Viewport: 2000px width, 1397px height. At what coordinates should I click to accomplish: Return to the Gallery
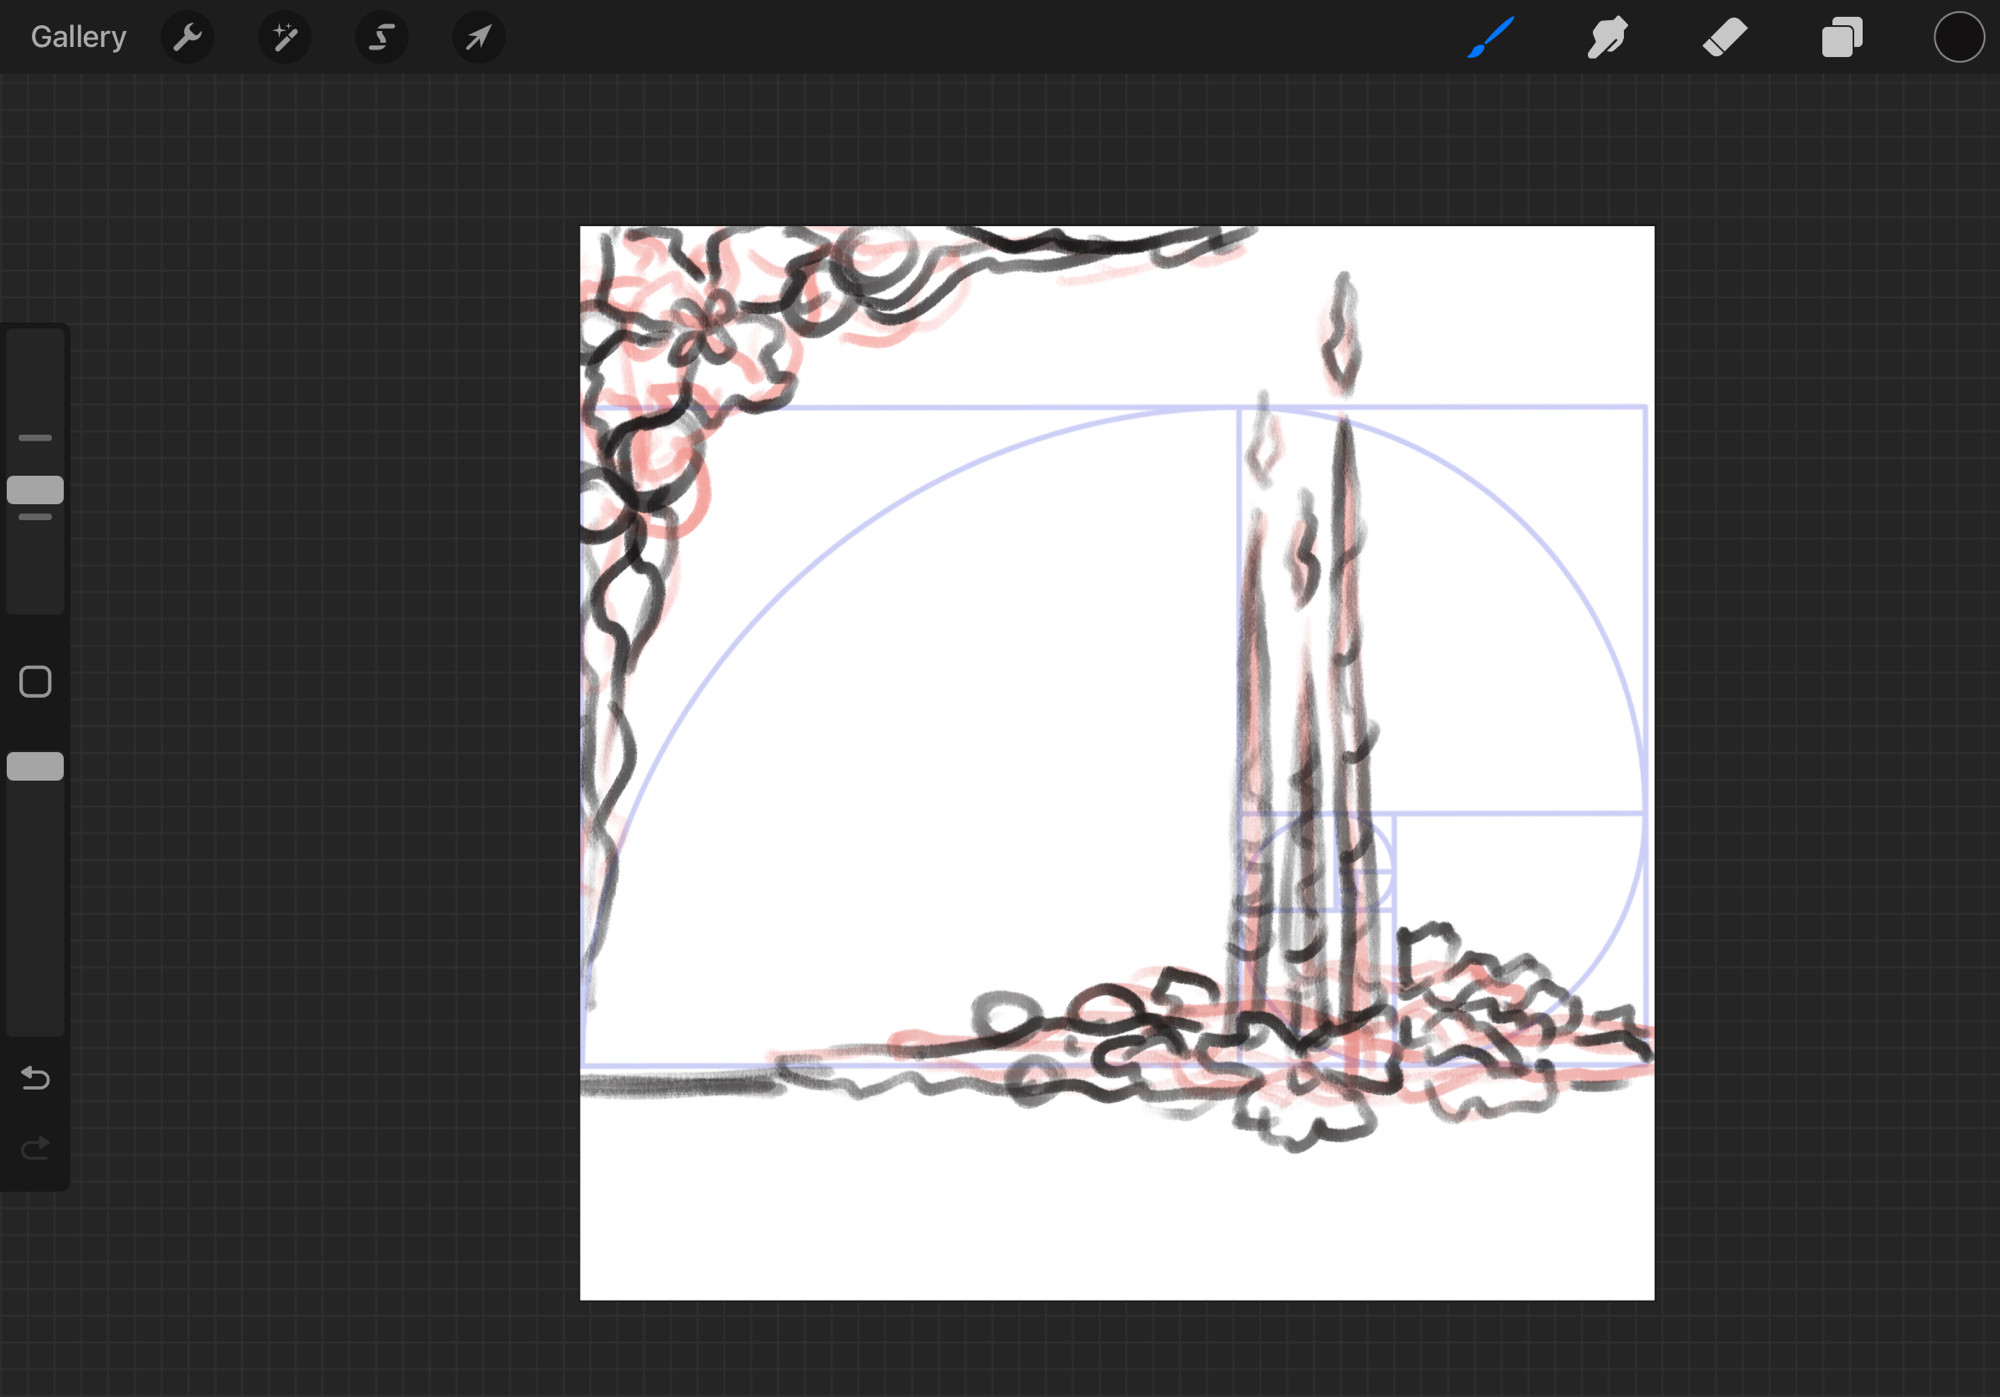click(78, 37)
